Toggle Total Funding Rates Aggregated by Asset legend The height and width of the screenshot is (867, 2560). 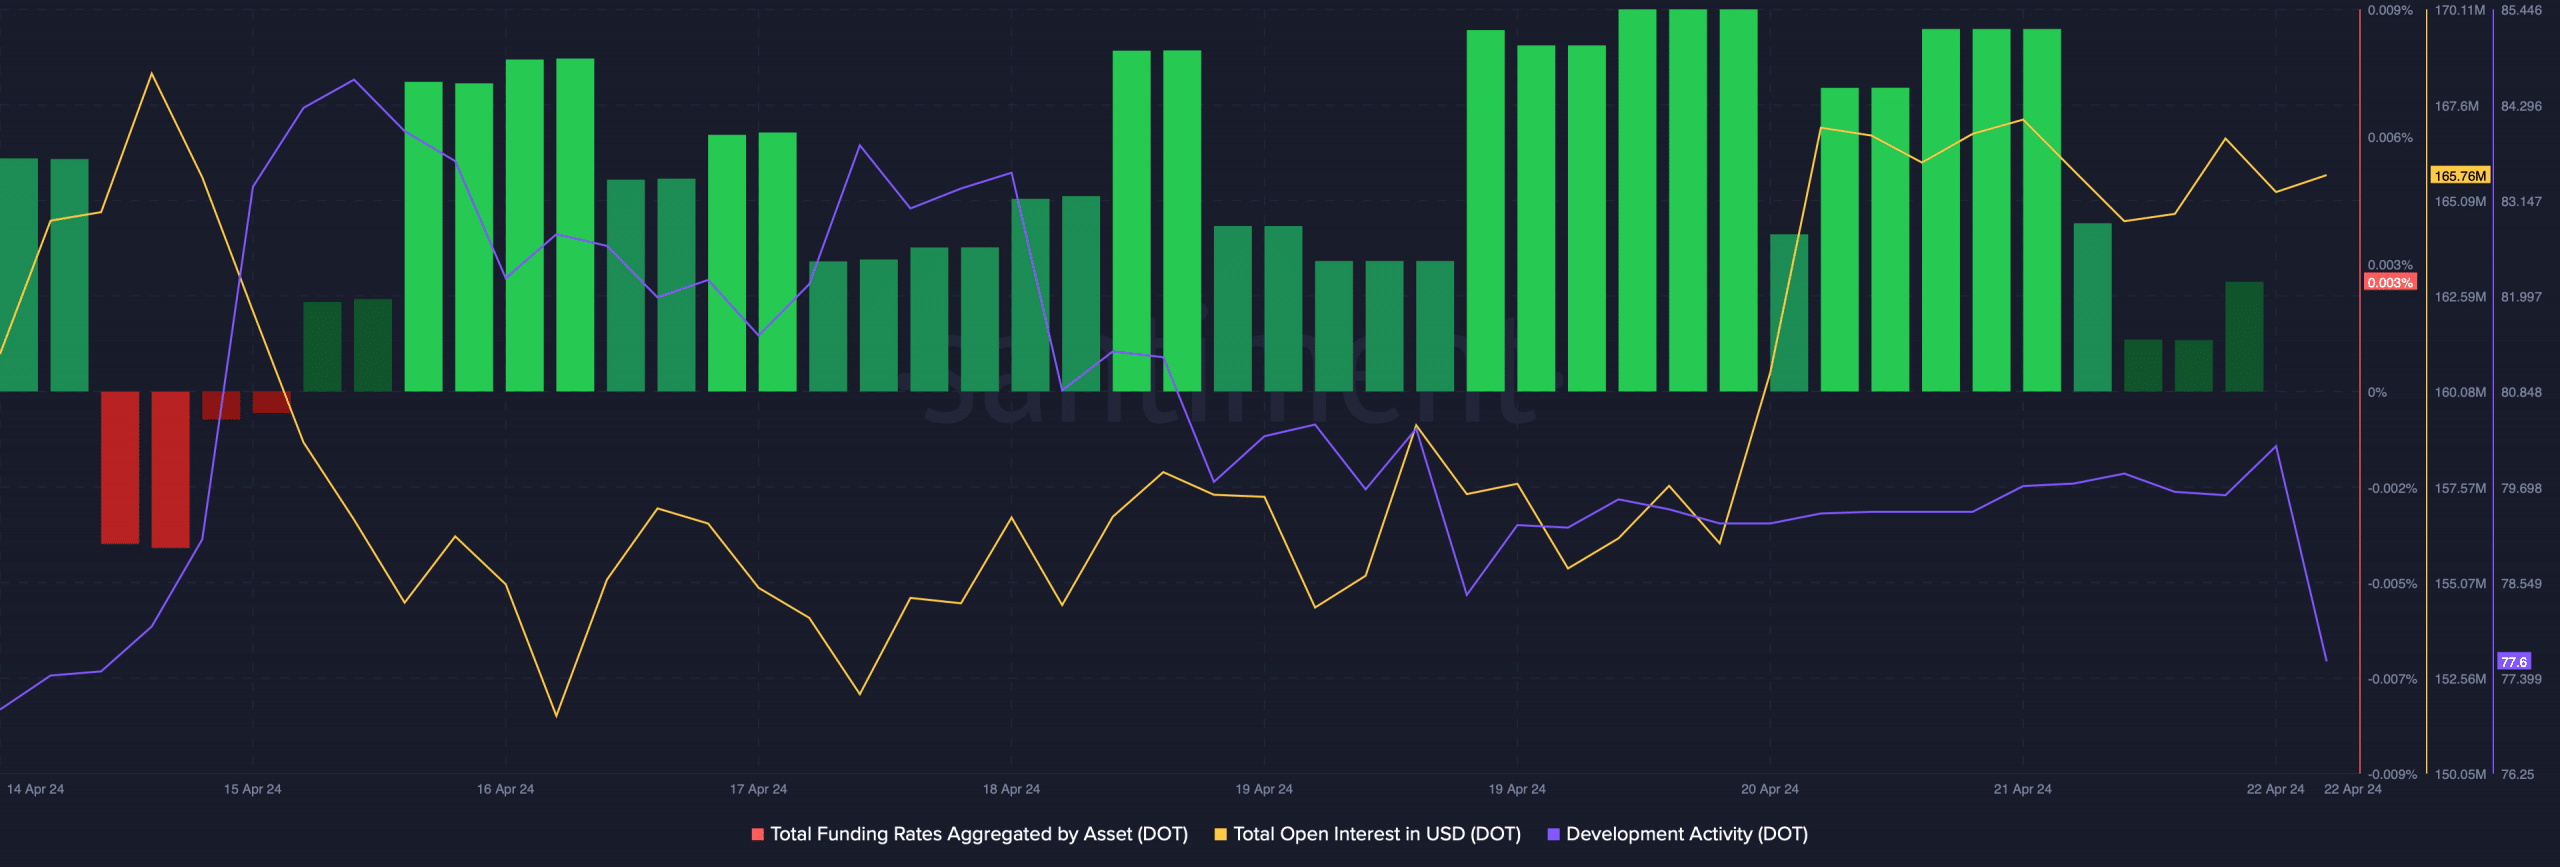pos(979,834)
